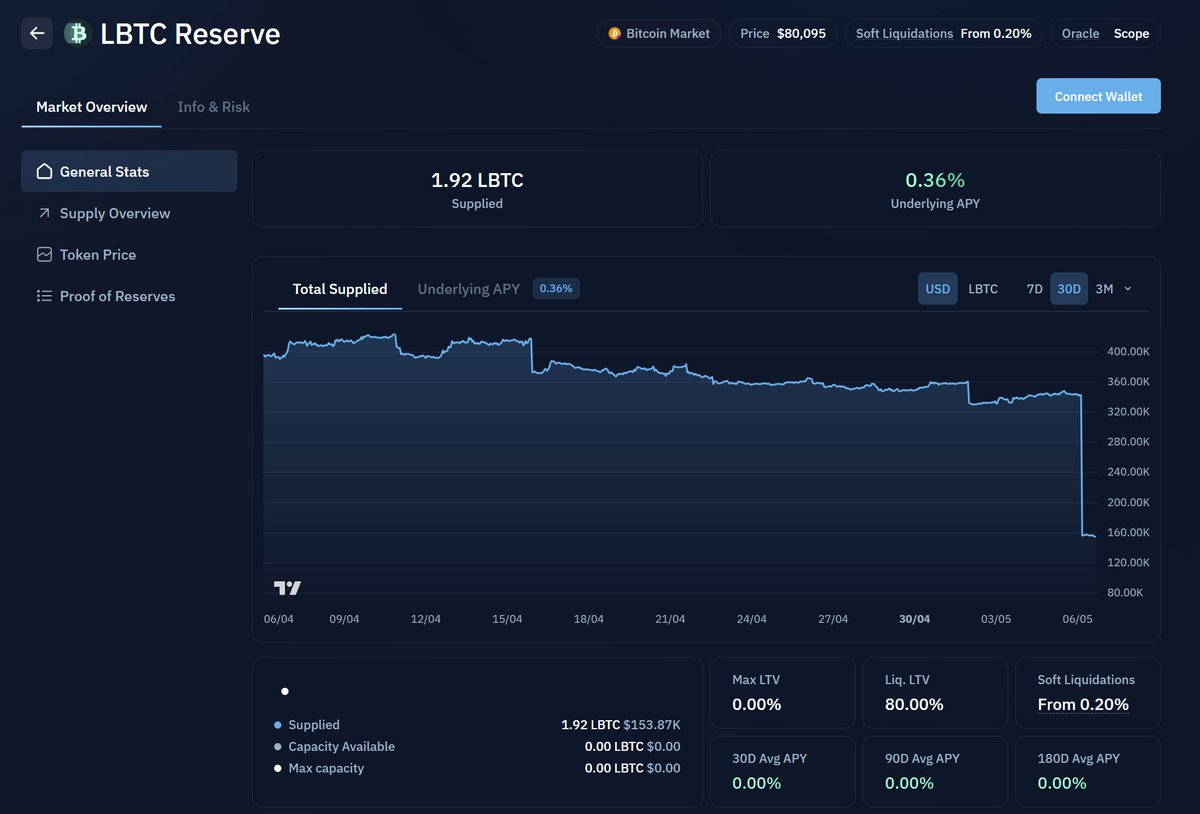This screenshot has height=814, width=1200.
Task: Click the Bitcoin Market pill
Action: pos(659,33)
